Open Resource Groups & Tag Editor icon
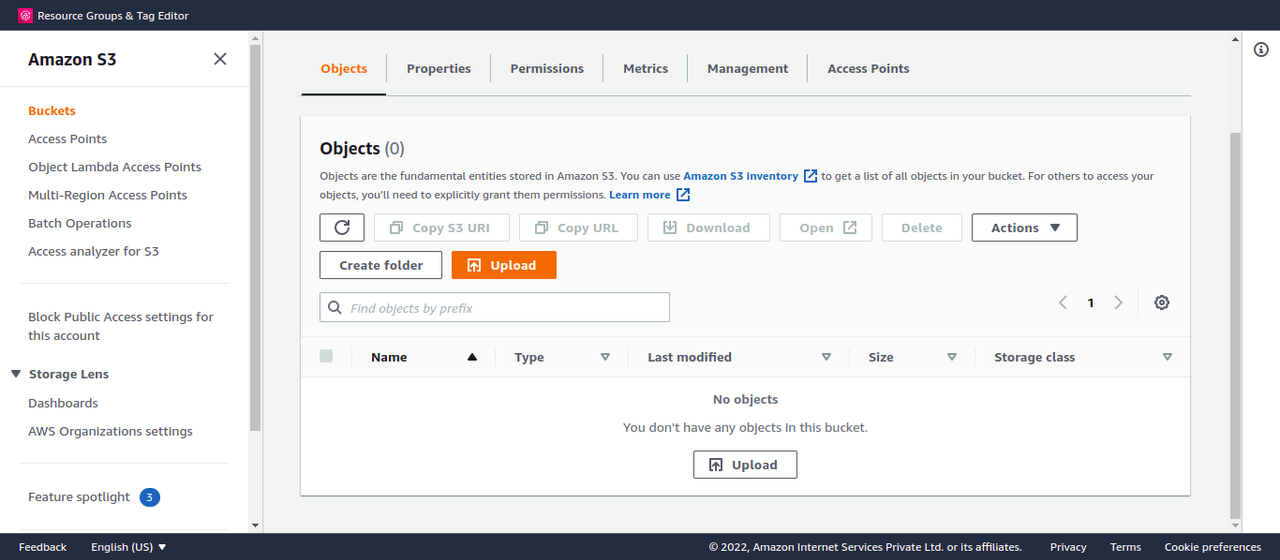1280x560 pixels. 25,15
